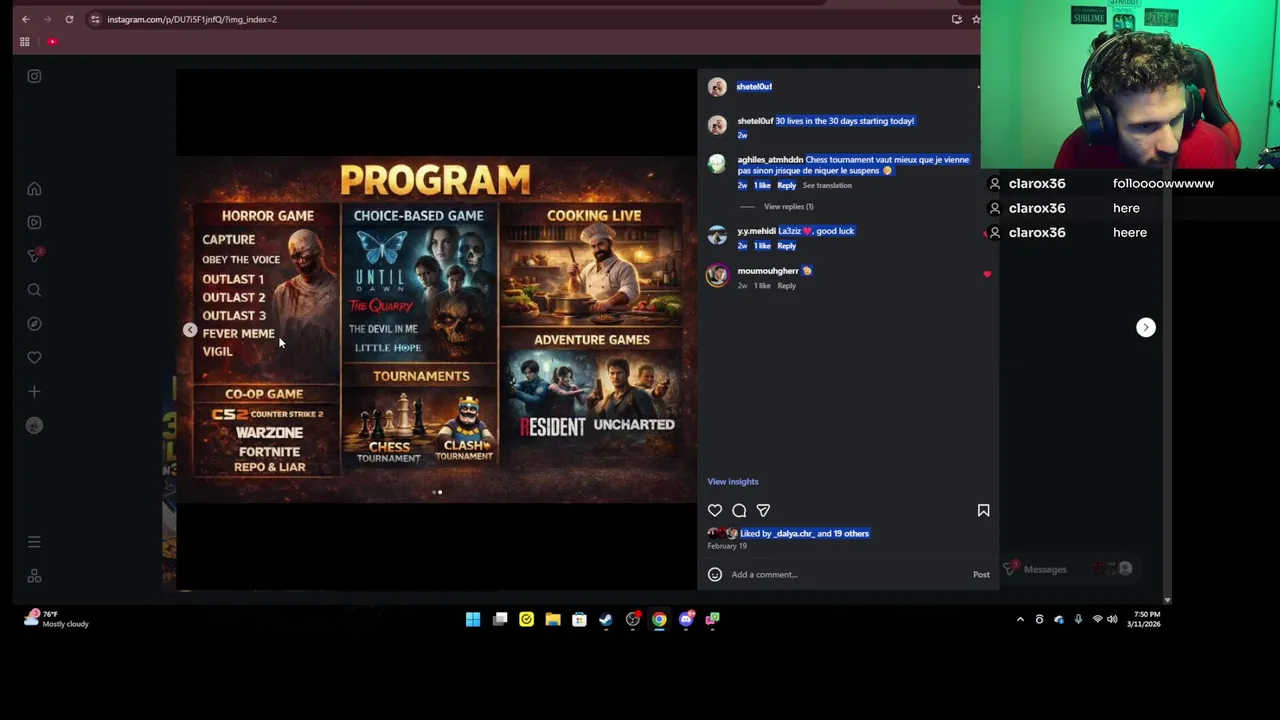Viewport: 1280px width, 720px height.
Task: Click the volume icon in system tray
Action: click(x=1112, y=619)
